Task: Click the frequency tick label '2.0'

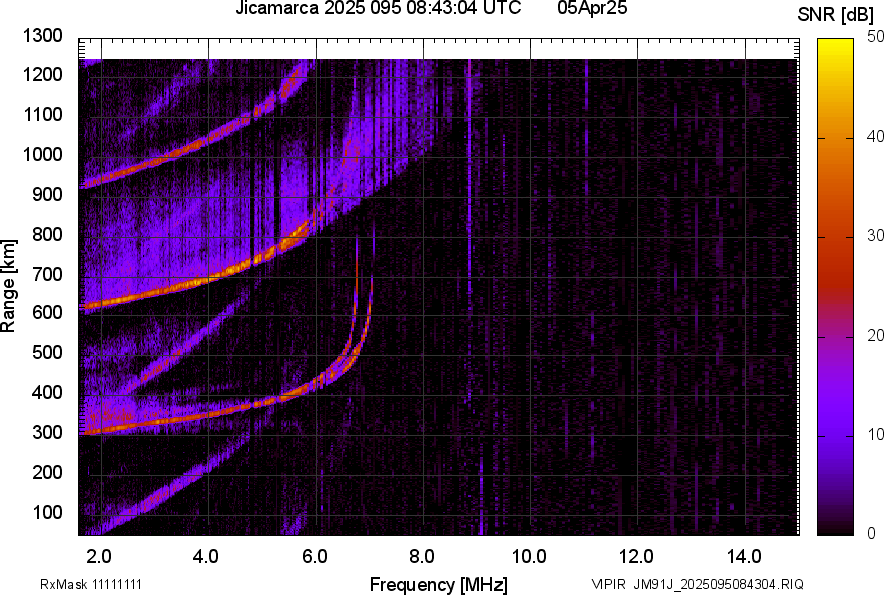Action: click(99, 557)
